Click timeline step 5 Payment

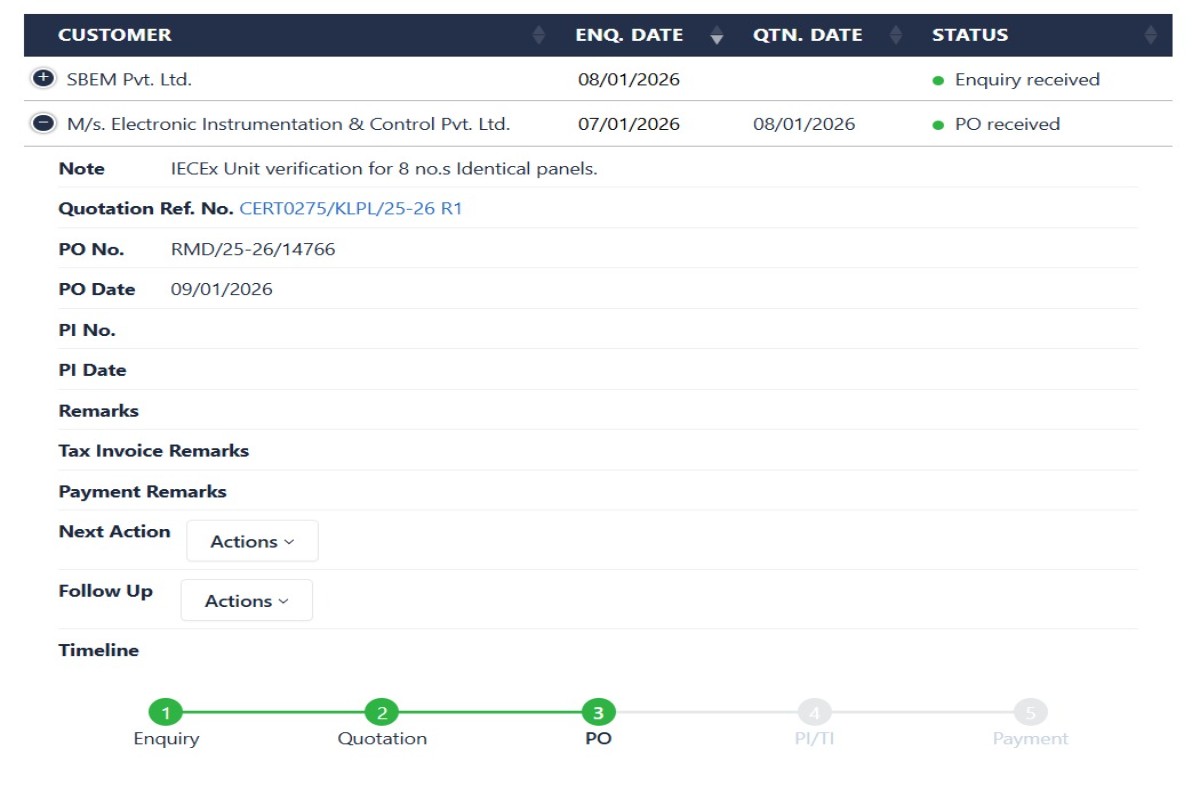[x=1030, y=713]
